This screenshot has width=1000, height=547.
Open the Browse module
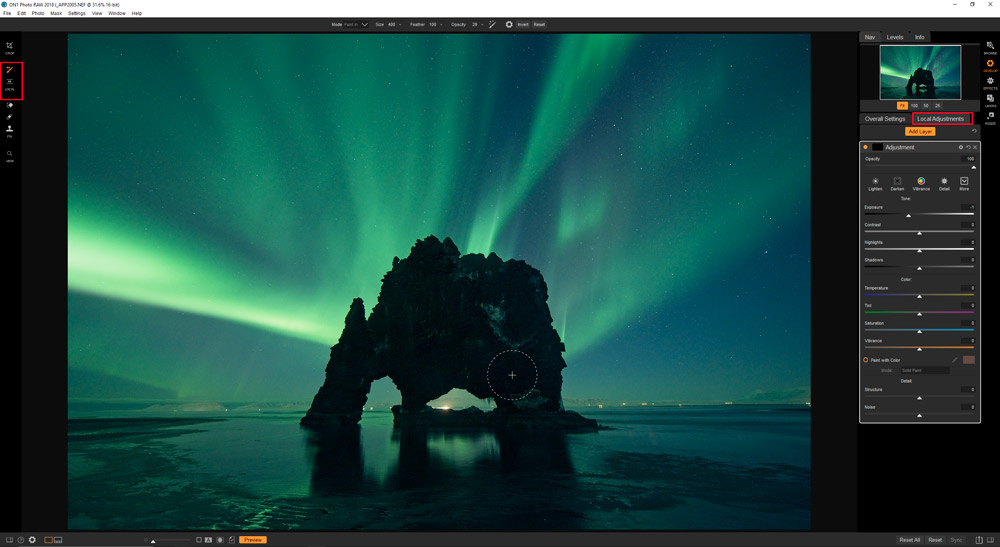pos(990,47)
